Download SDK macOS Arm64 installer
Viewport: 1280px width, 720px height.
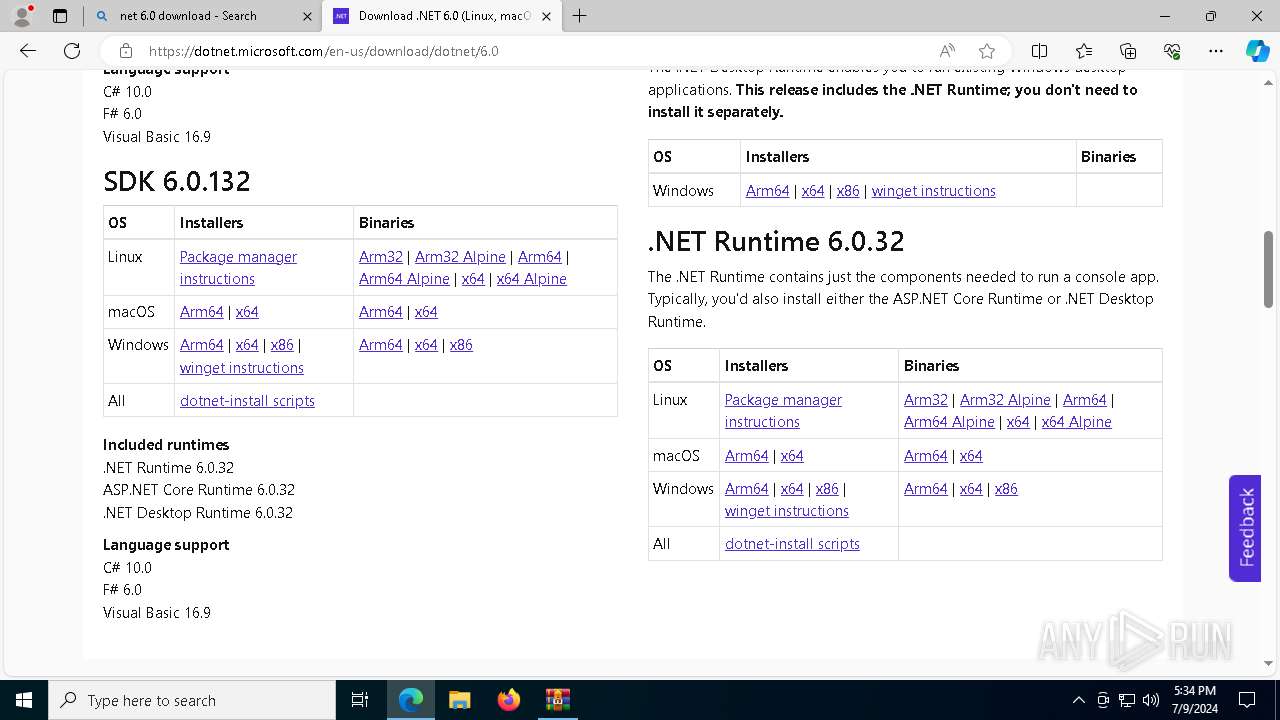tap(202, 312)
